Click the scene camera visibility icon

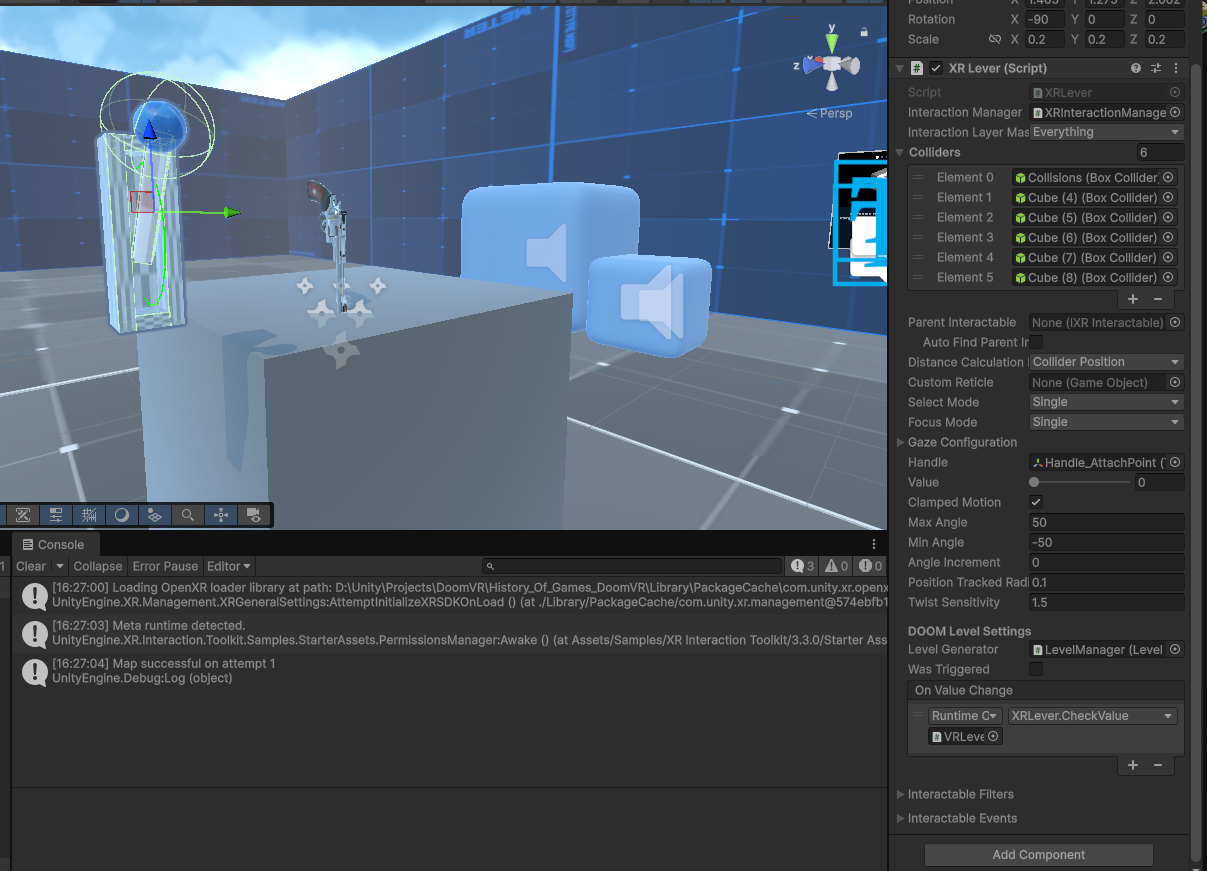pyautogui.click(x=254, y=515)
